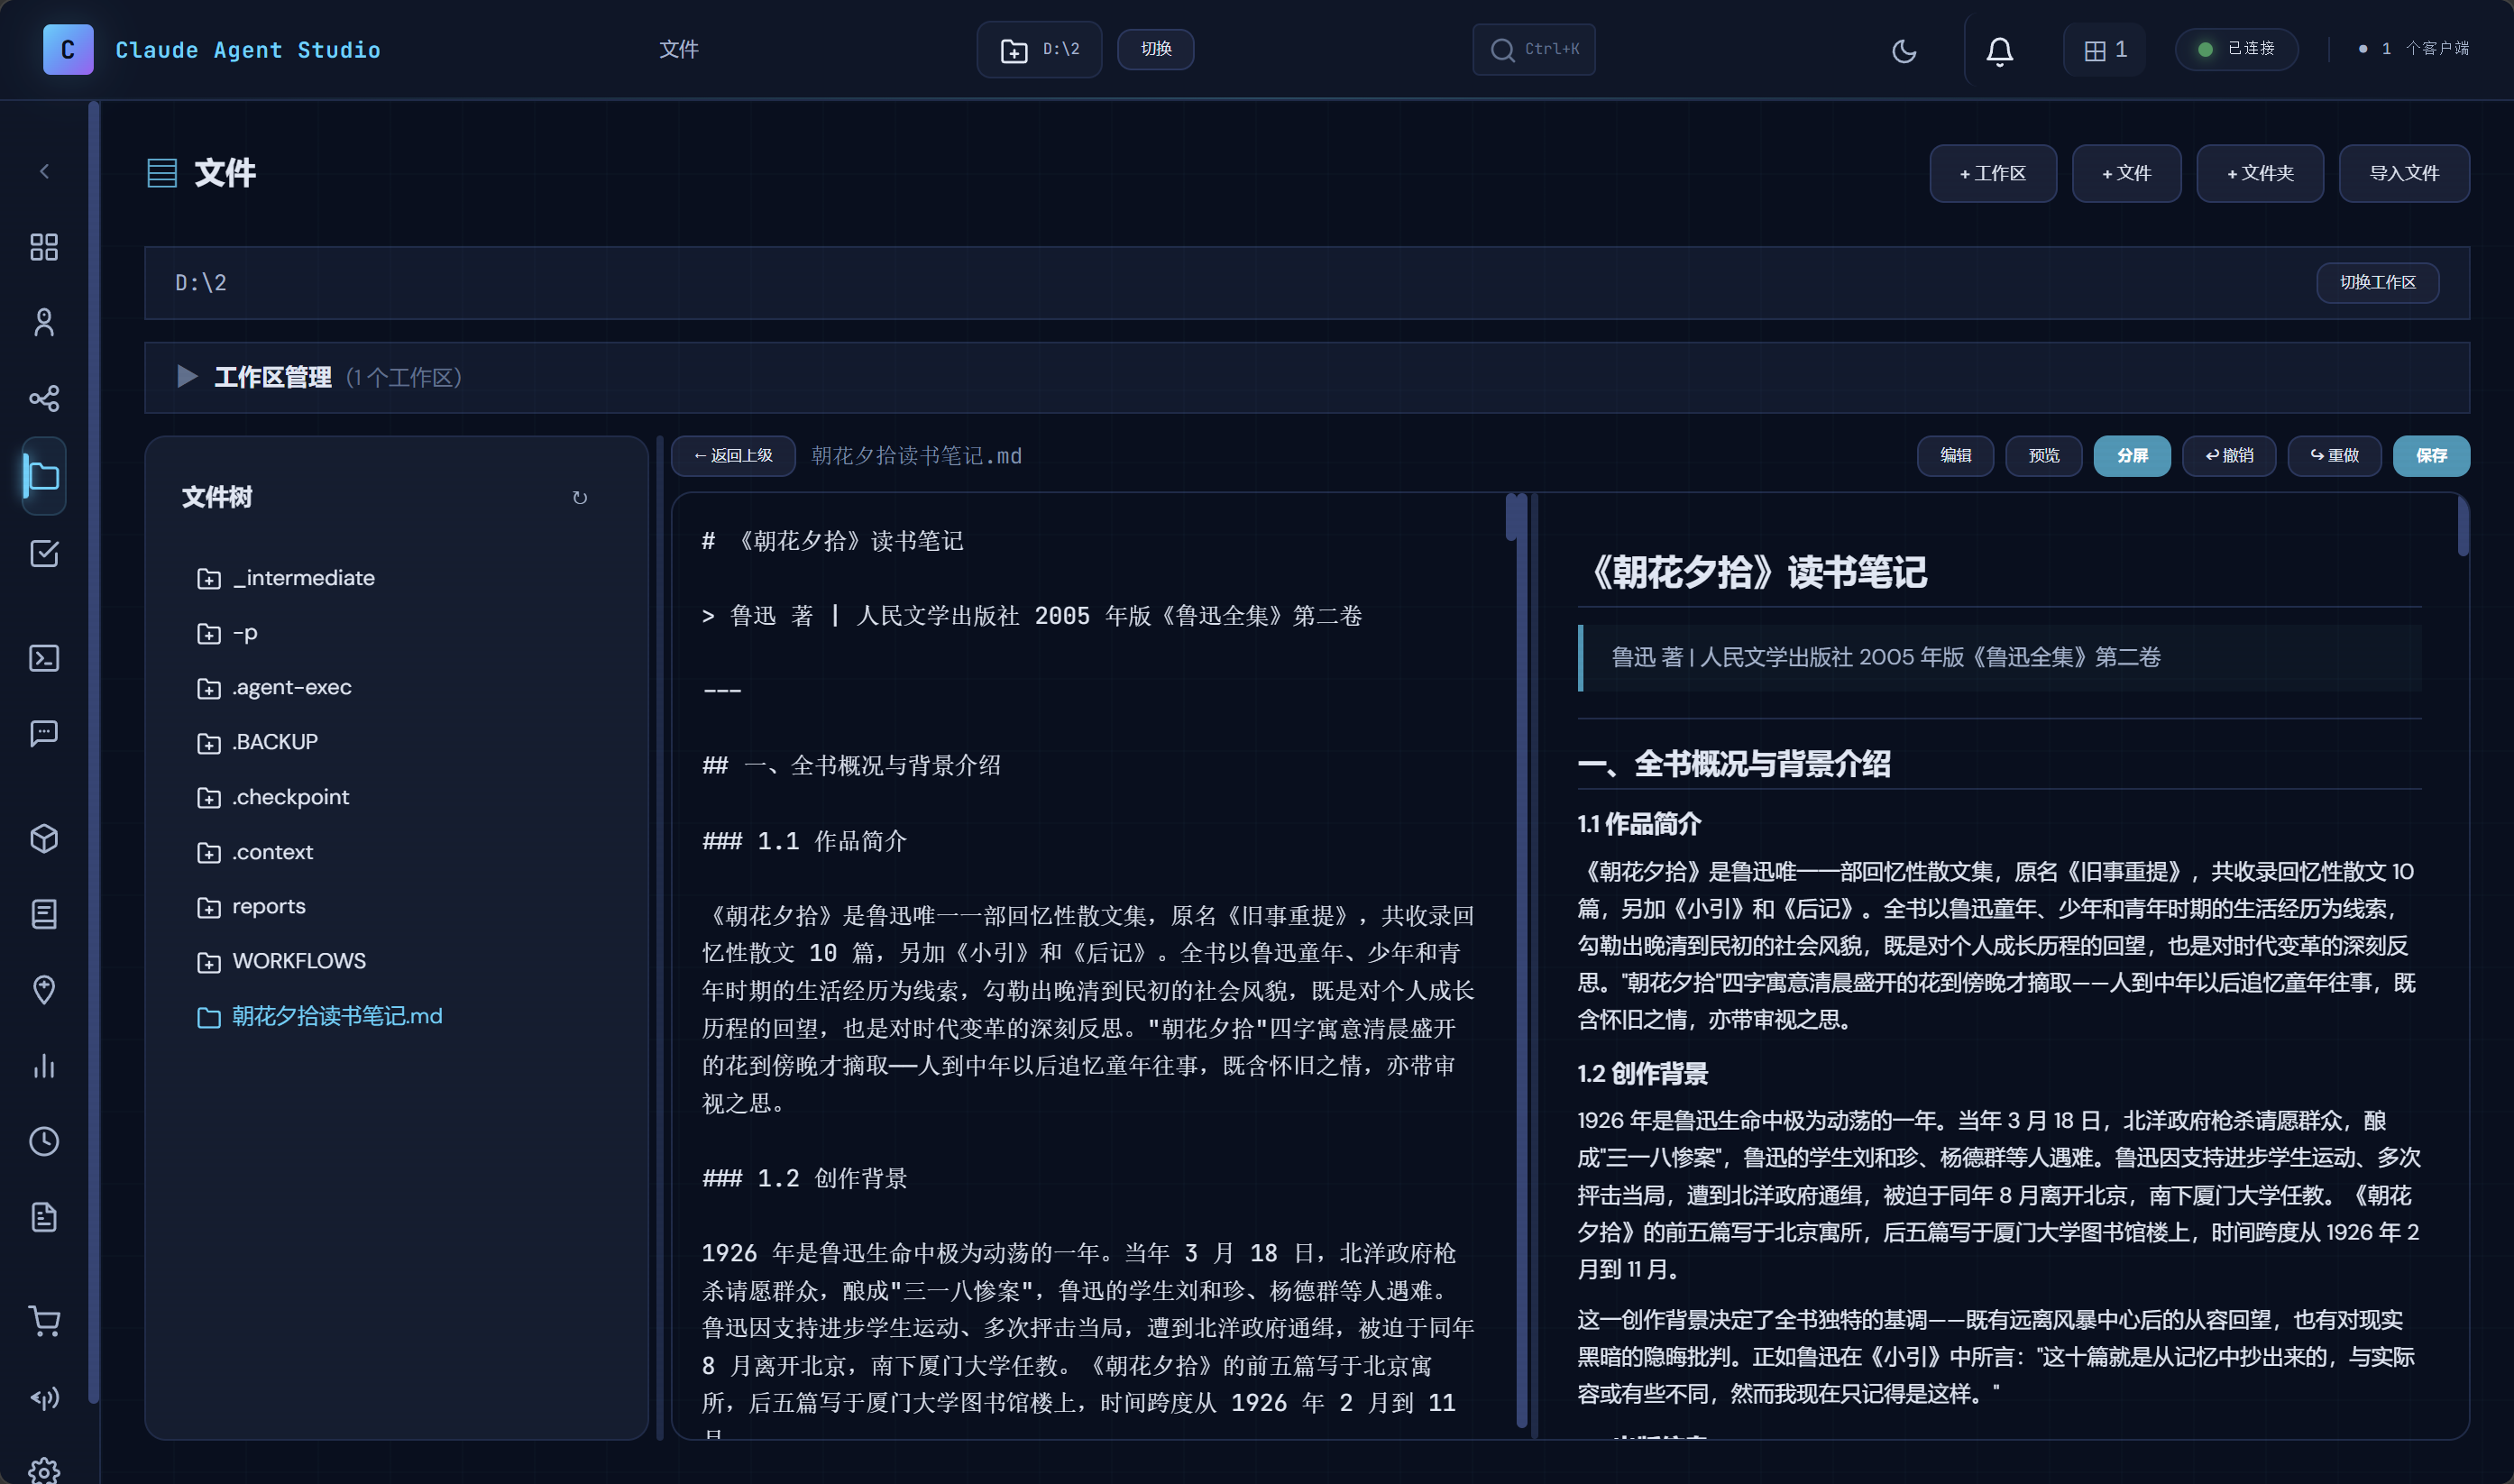Click 导入文件 button
Screen dimensions: 2514x1484
coord(2404,173)
